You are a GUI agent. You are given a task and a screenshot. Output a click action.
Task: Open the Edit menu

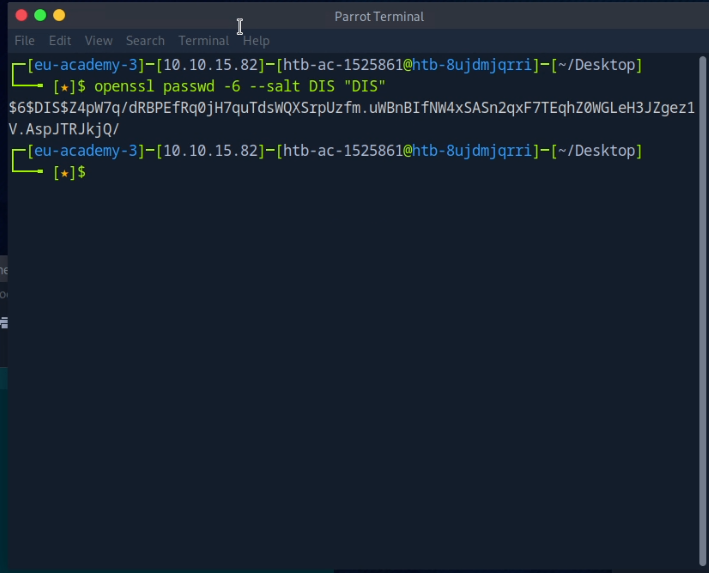60,41
